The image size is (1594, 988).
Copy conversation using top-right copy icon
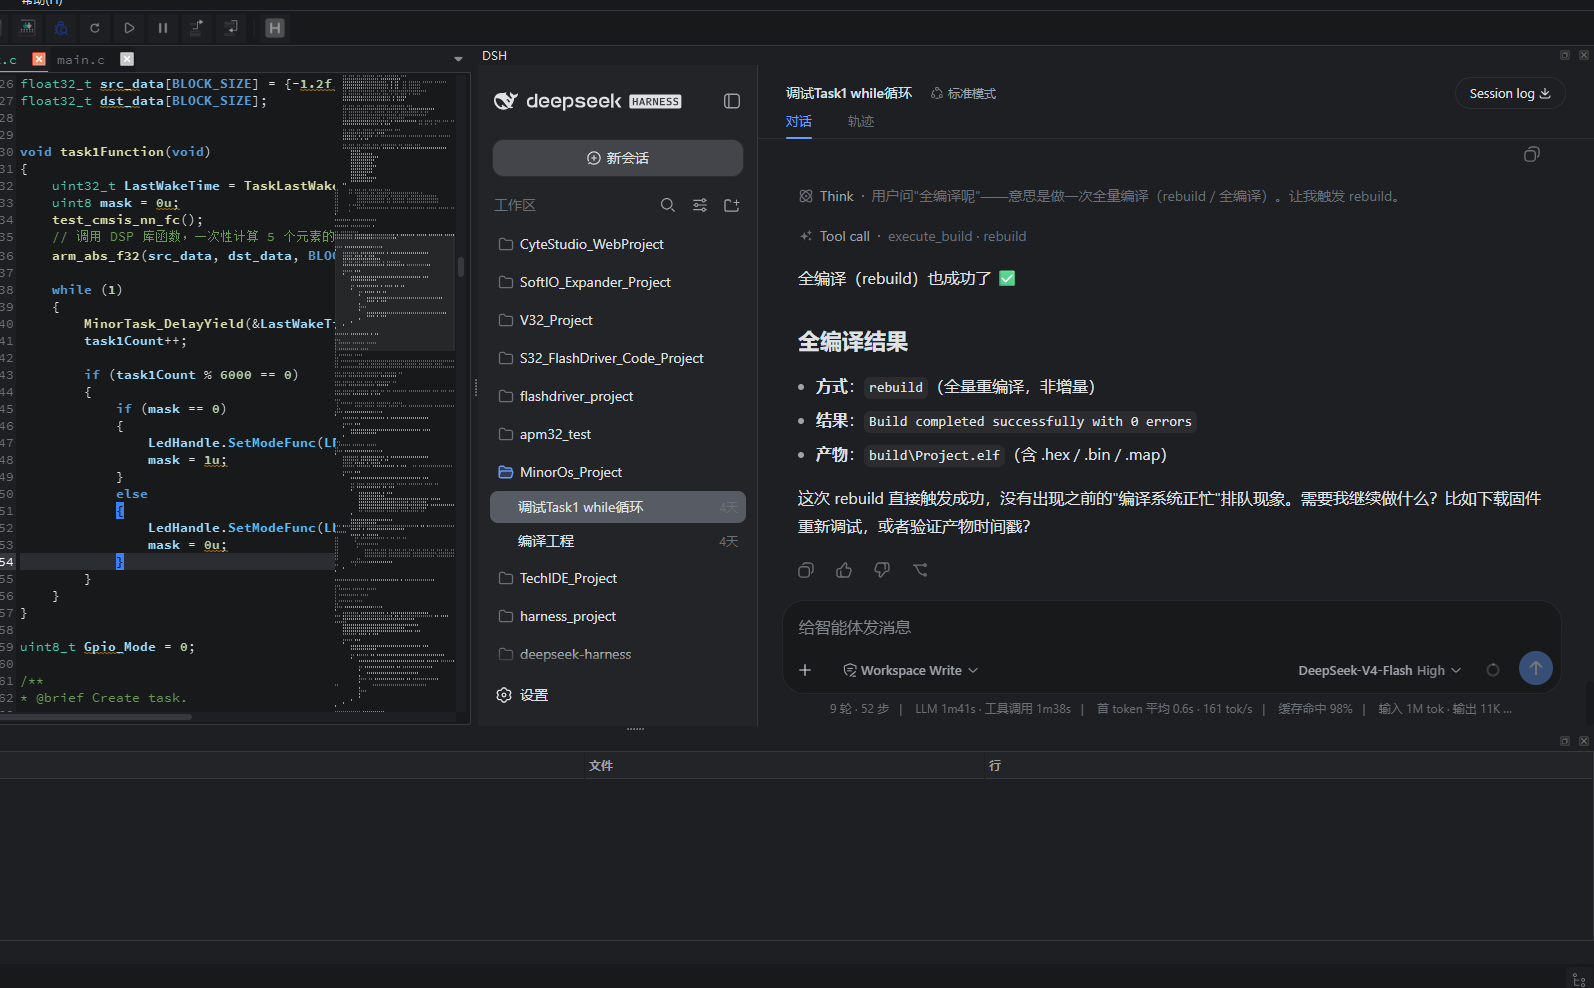[x=1531, y=154]
